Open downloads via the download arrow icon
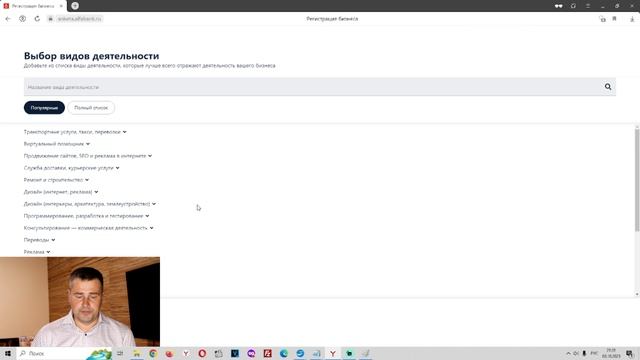Screen dimensions: 640x360 631,19
